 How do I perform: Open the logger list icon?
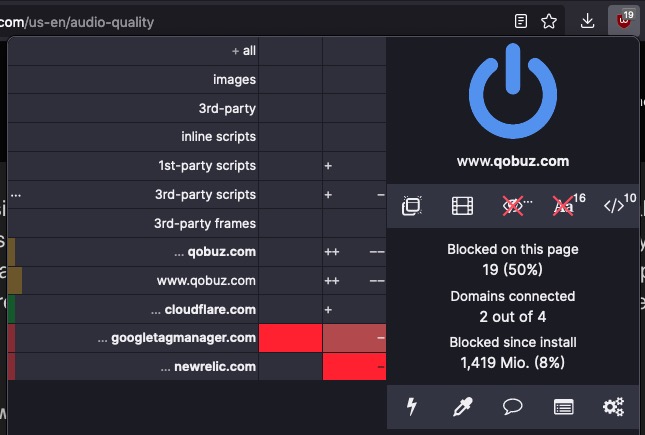coord(564,407)
